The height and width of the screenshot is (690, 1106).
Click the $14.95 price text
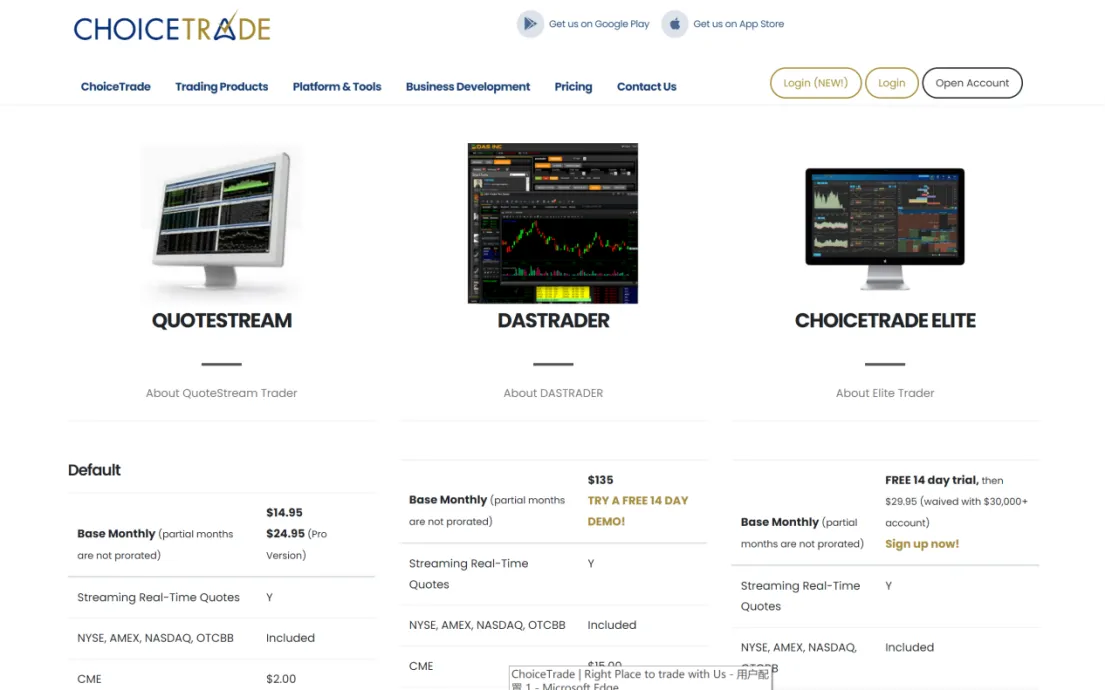pos(284,513)
